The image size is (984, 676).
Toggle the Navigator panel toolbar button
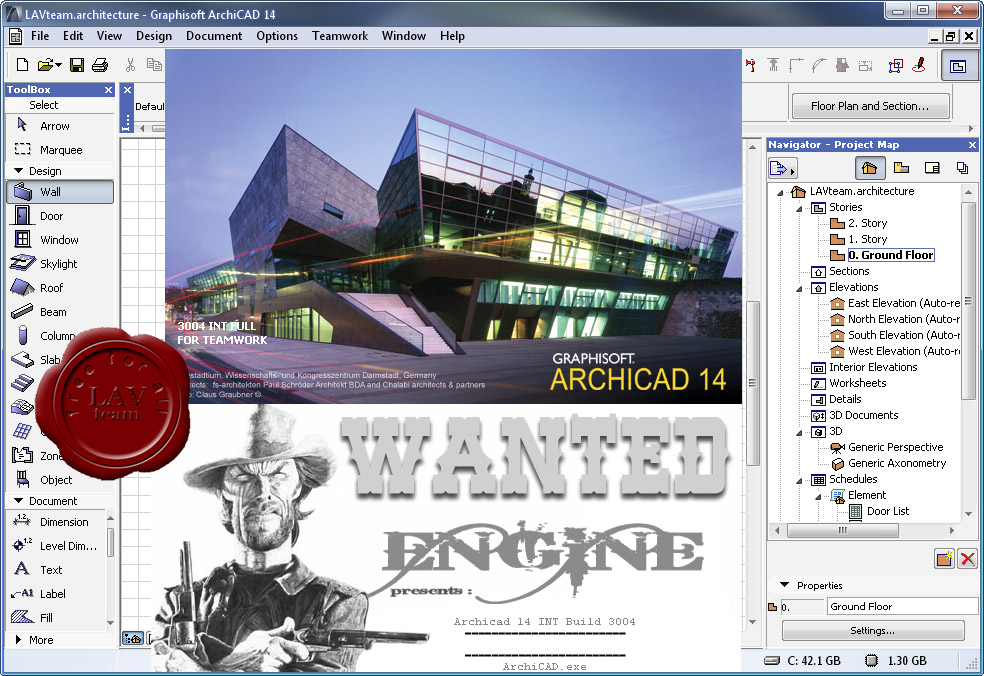point(958,66)
